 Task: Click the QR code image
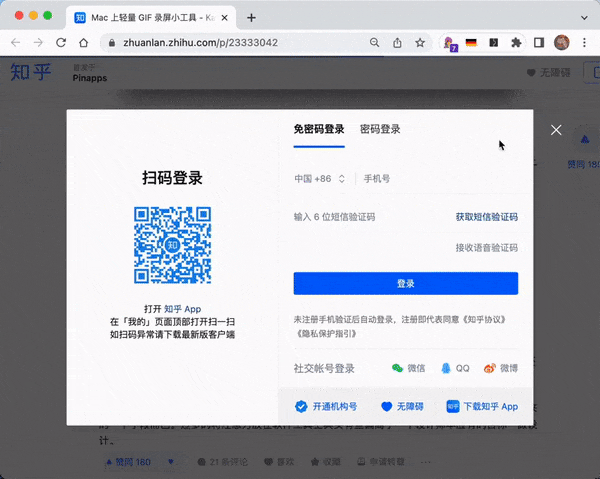click(172, 245)
